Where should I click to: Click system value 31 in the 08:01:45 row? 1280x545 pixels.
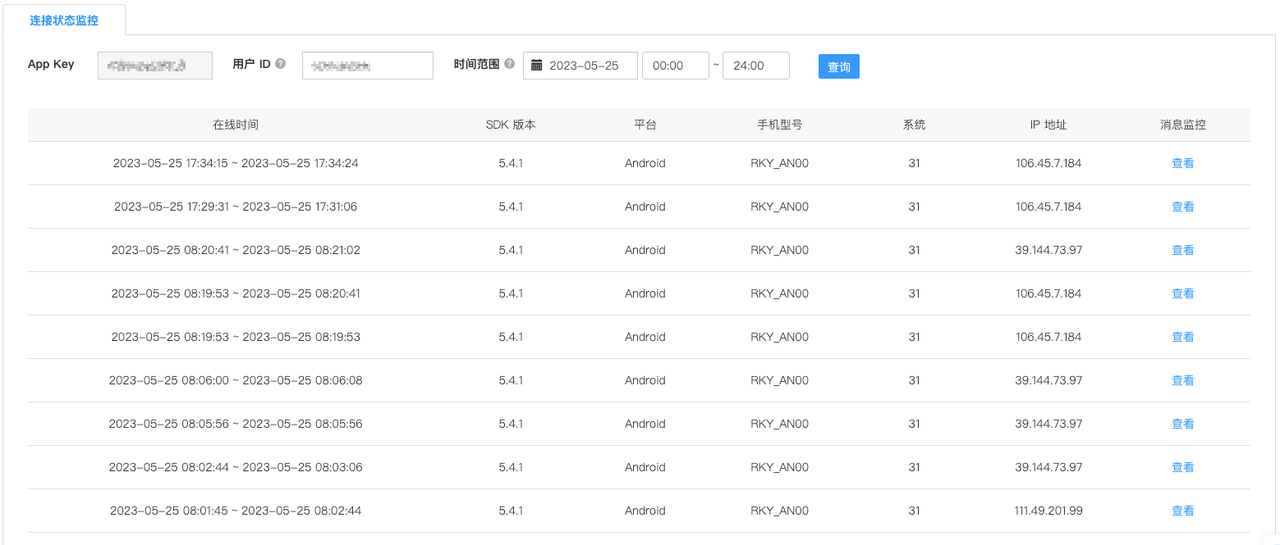pyautogui.click(x=914, y=511)
